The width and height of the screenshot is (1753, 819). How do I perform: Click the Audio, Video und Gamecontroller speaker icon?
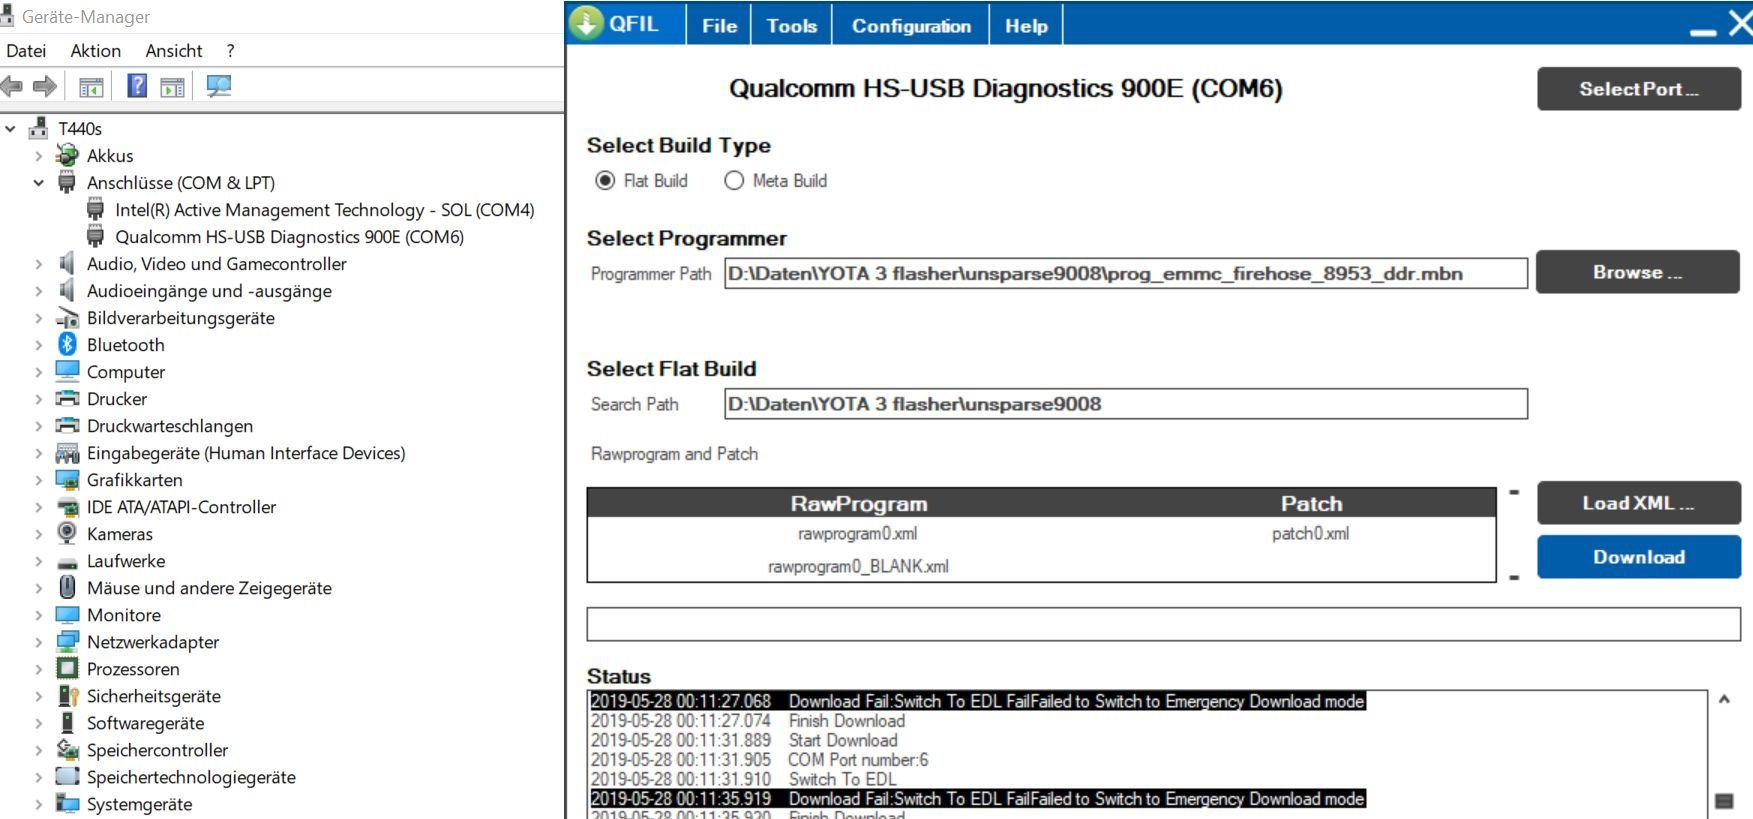coord(67,263)
